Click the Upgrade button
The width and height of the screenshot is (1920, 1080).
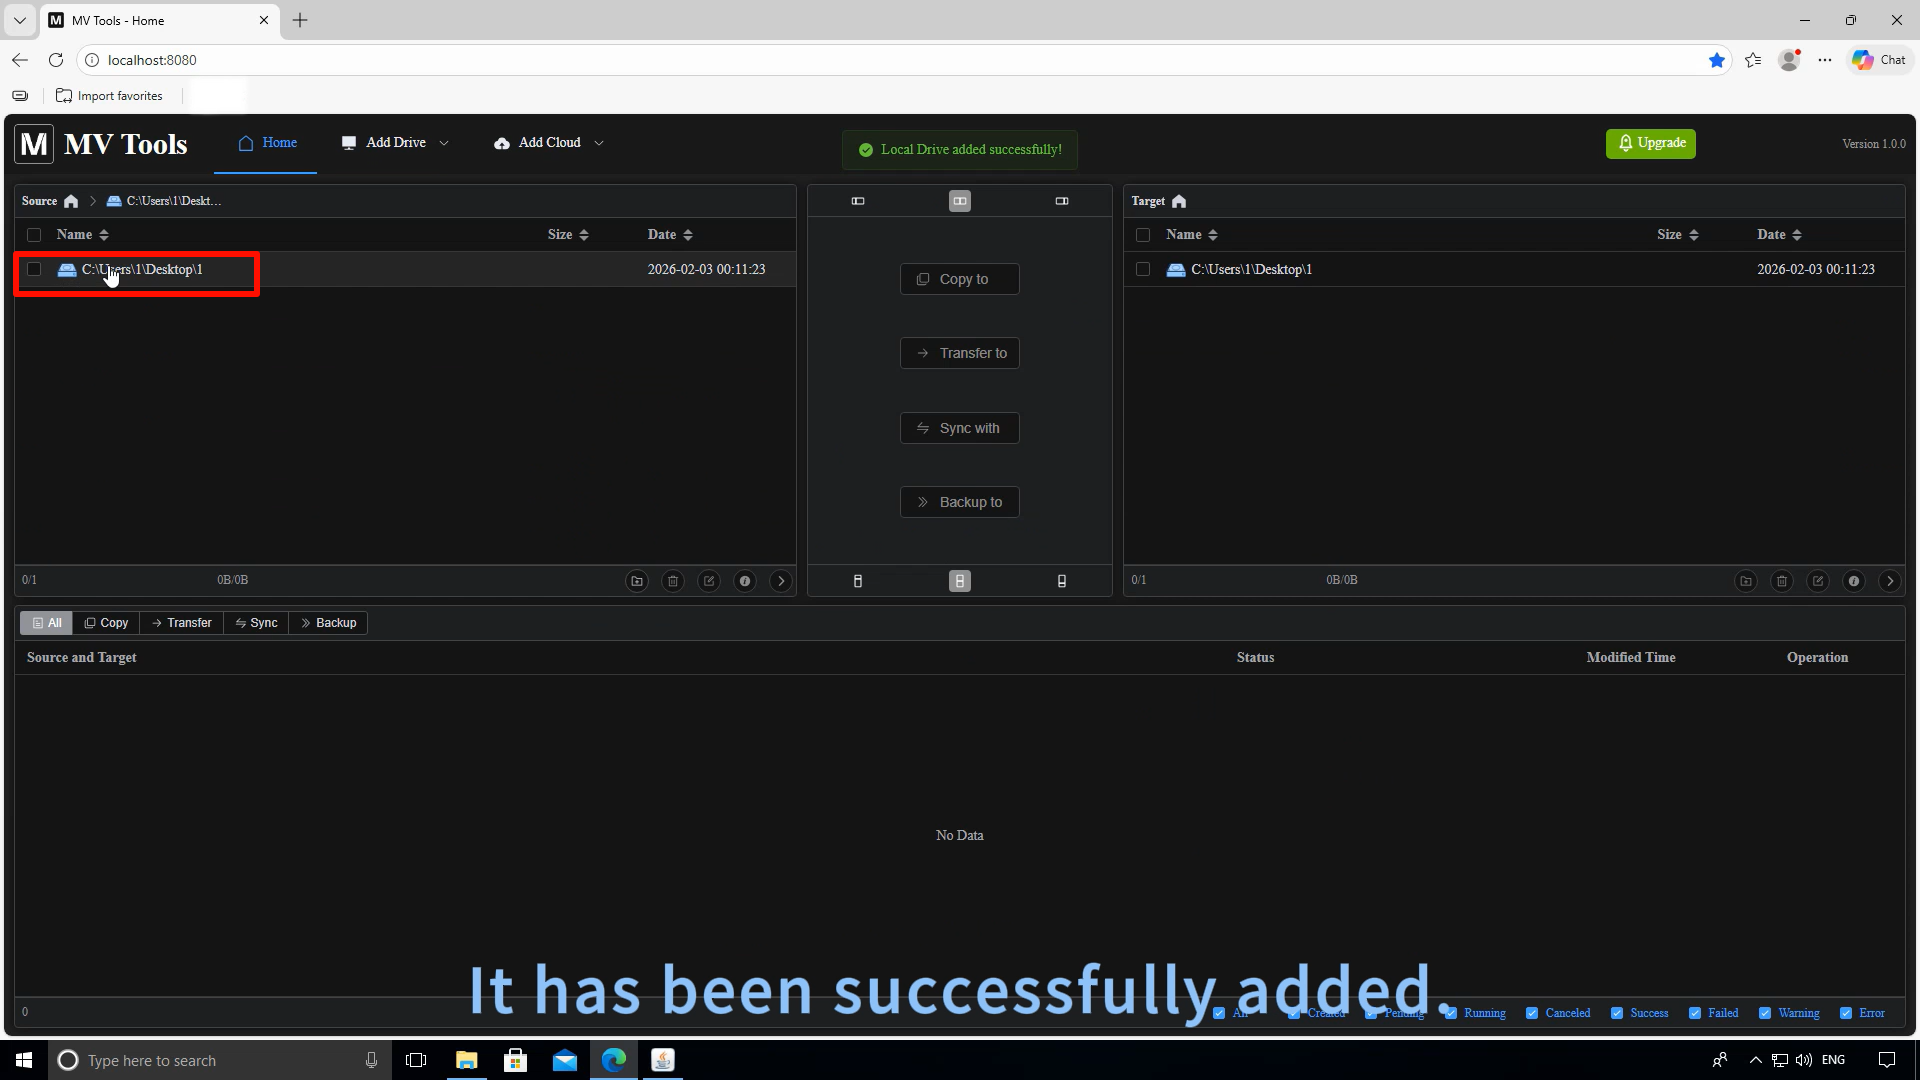pos(1650,143)
